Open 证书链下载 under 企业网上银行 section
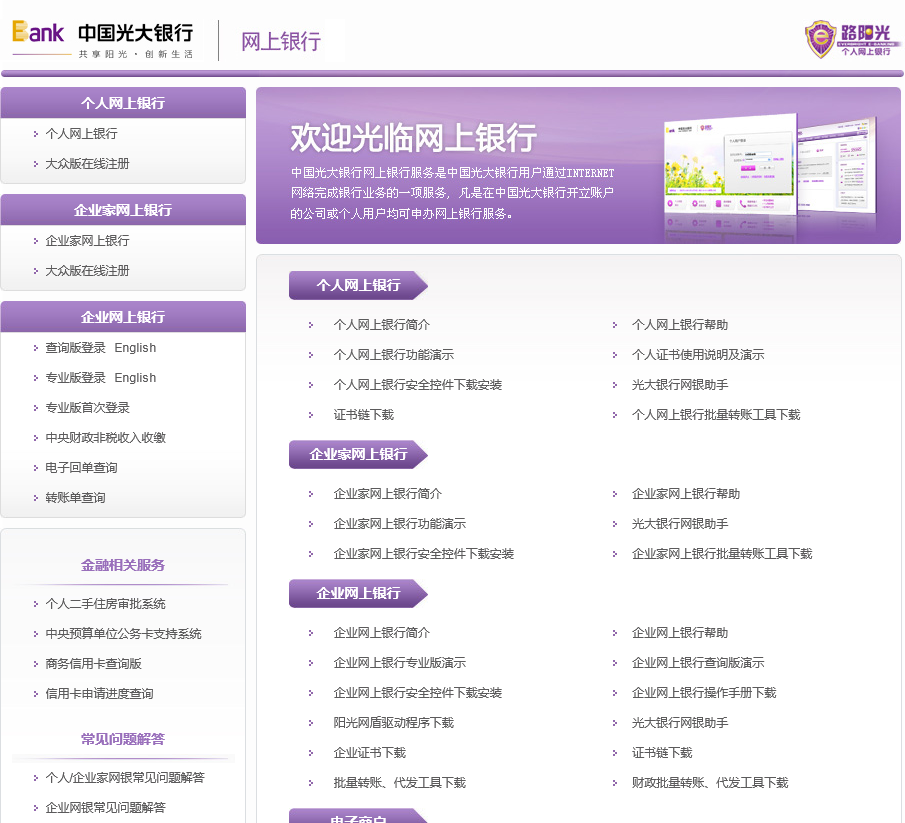 (x=662, y=753)
